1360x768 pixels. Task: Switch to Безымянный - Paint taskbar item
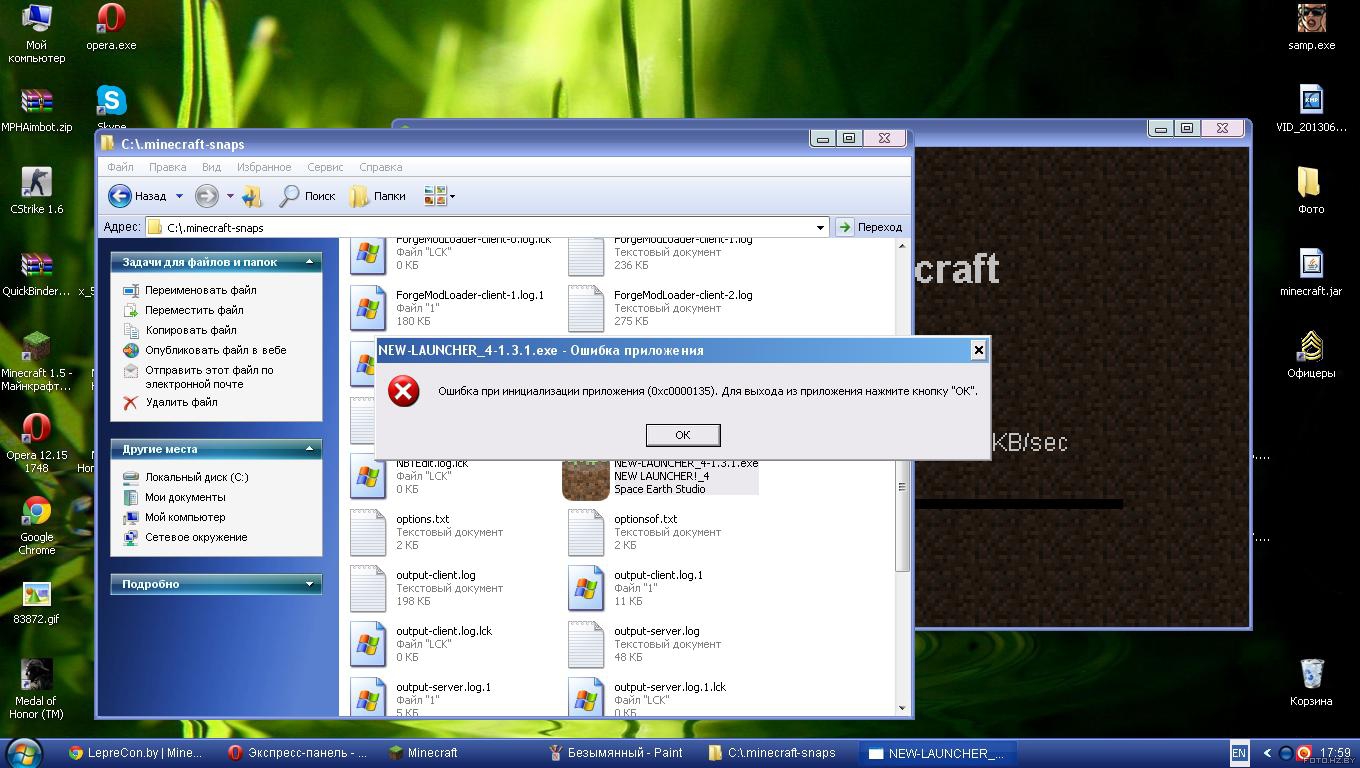coord(617,753)
